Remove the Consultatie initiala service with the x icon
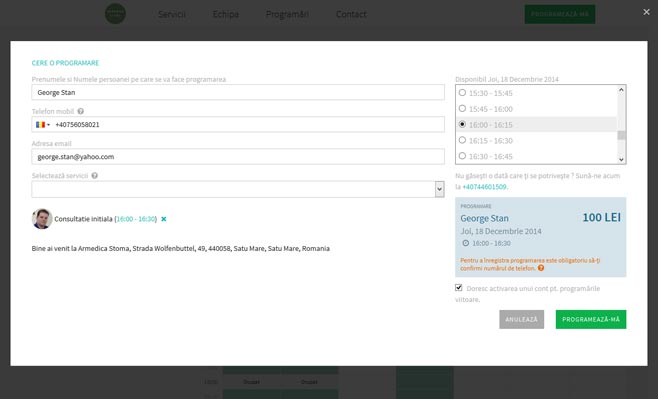The width and height of the screenshot is (658, 399). click(x=164, y=219)
